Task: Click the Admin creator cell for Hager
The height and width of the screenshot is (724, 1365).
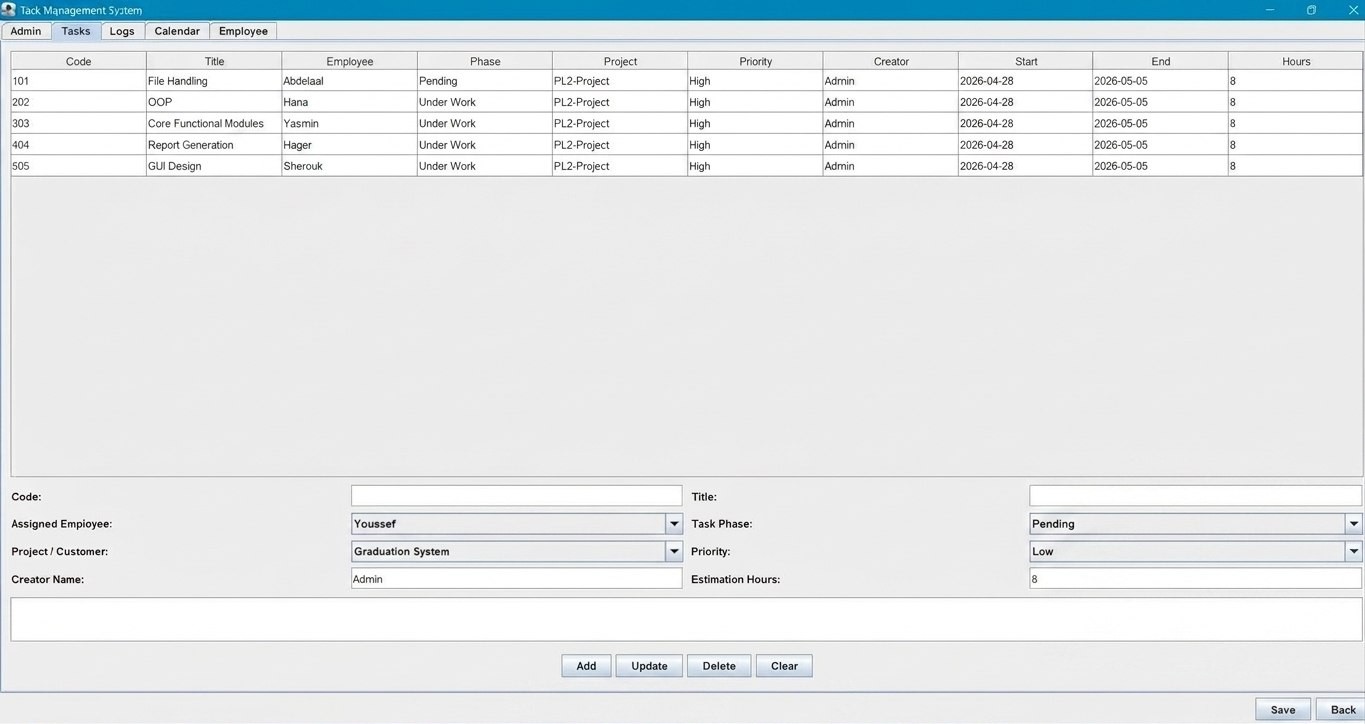Action: tap(891, 145)
